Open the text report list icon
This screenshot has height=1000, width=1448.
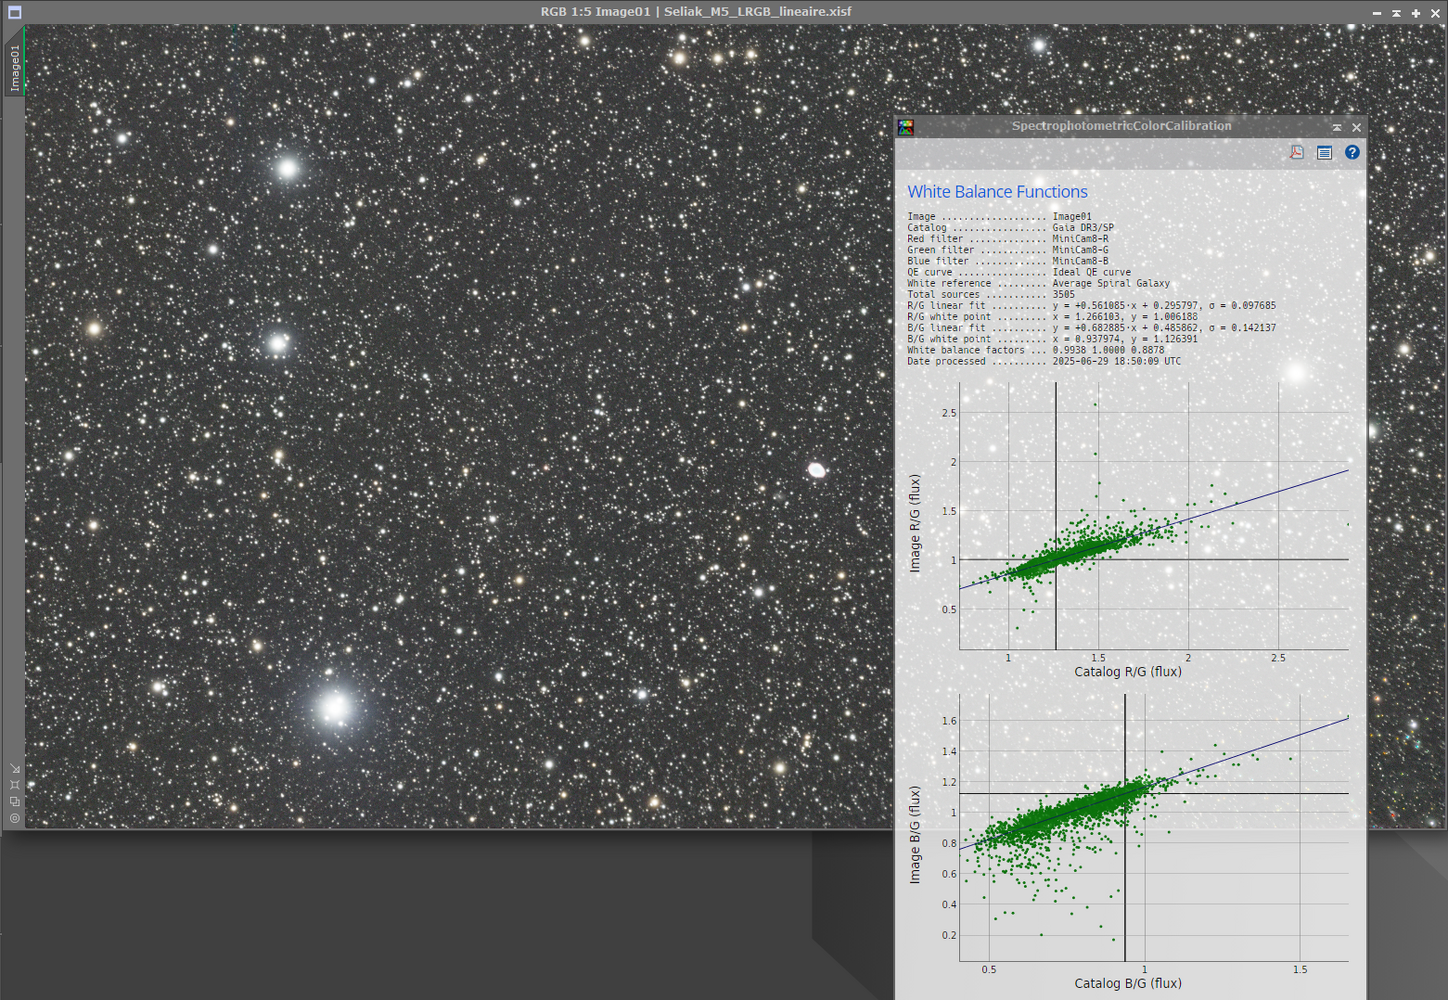pyautogui.click(x=1324, y=153)
